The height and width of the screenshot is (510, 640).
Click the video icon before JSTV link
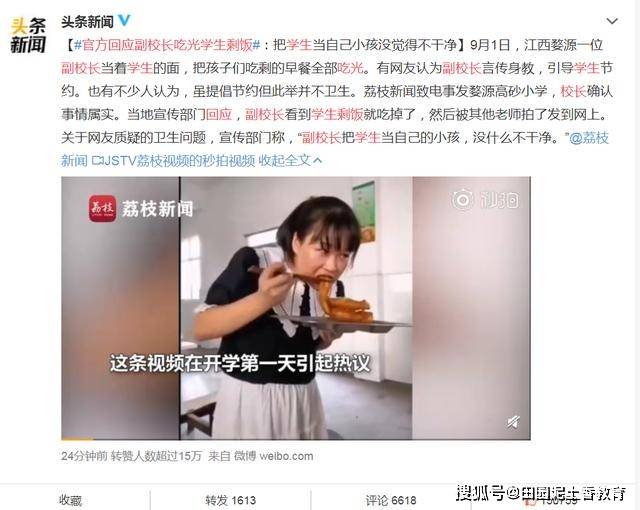point(96,160)
